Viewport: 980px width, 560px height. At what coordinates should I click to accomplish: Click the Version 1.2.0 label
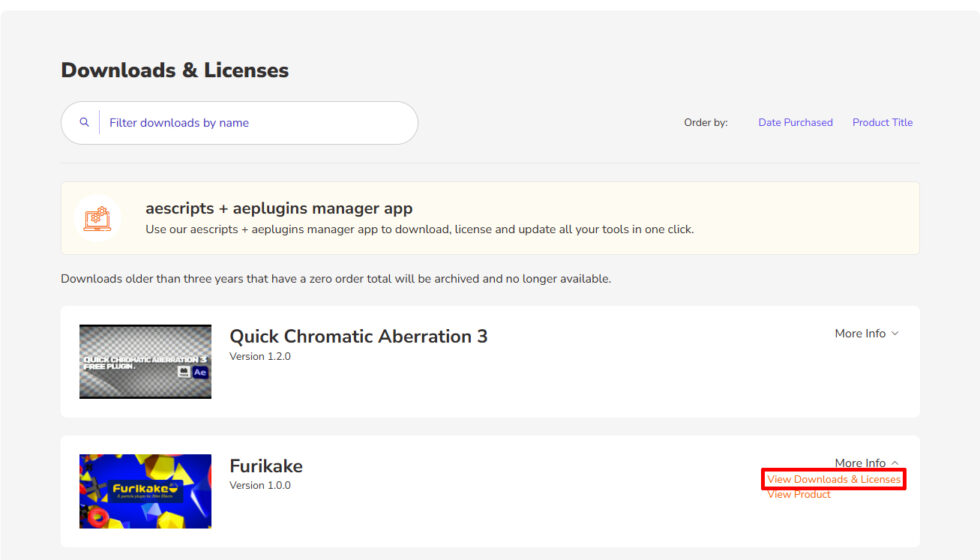pyautogui.click(x=260, y=356)
